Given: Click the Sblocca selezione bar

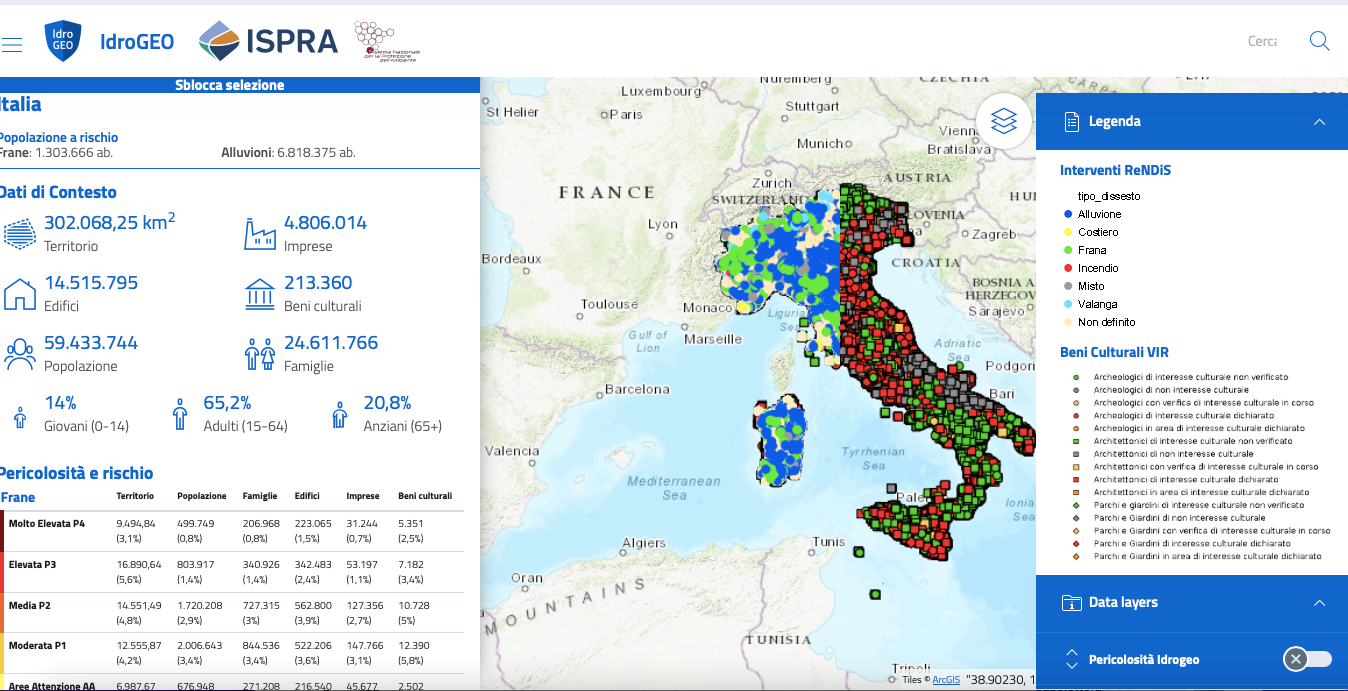Looking at the screenshot, I should coord(230,85).
